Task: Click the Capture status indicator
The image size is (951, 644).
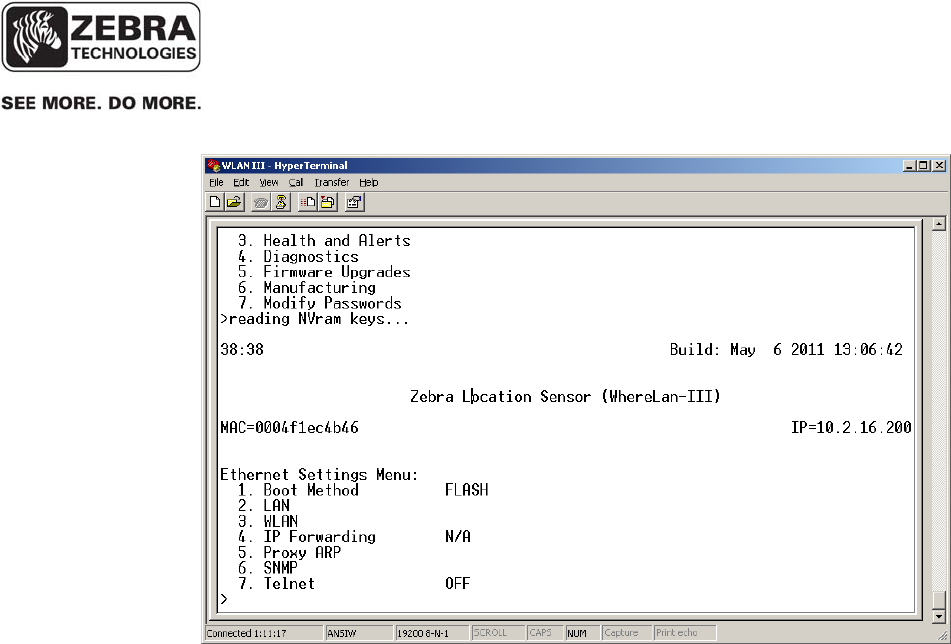Action: [x=627, y=633]
